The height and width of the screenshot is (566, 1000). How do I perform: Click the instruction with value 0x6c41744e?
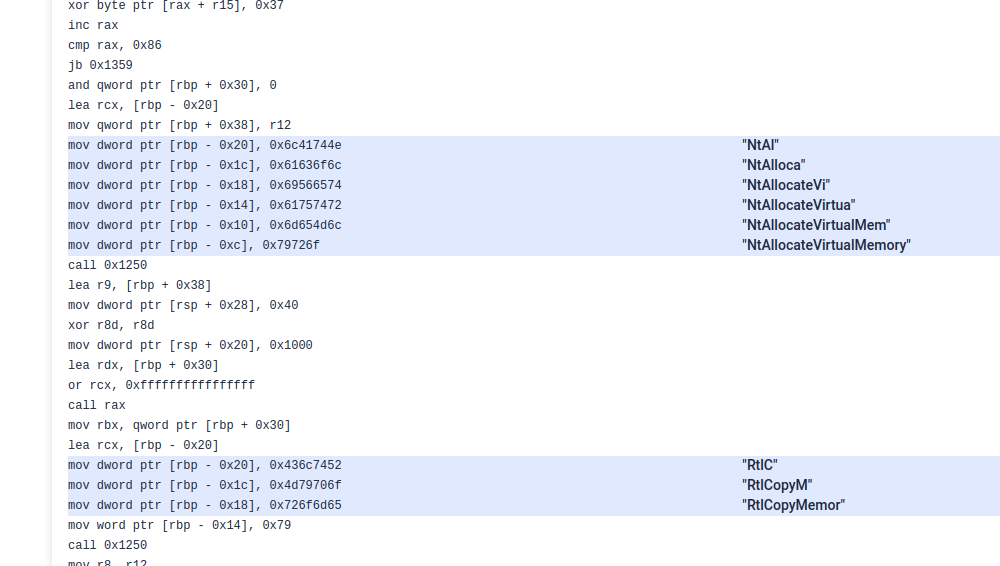pyautogui.click(x=205, y=145)
